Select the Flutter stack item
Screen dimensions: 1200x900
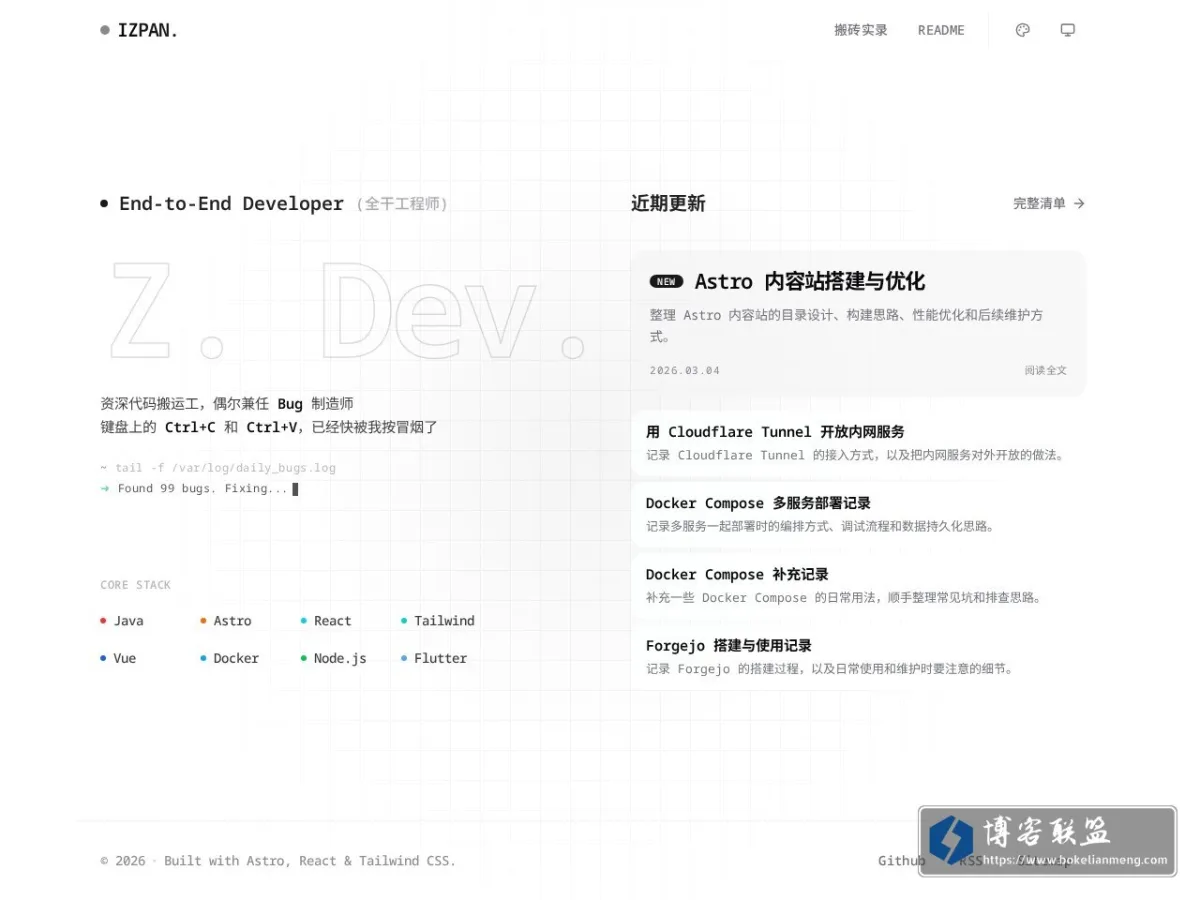point(434,658)
